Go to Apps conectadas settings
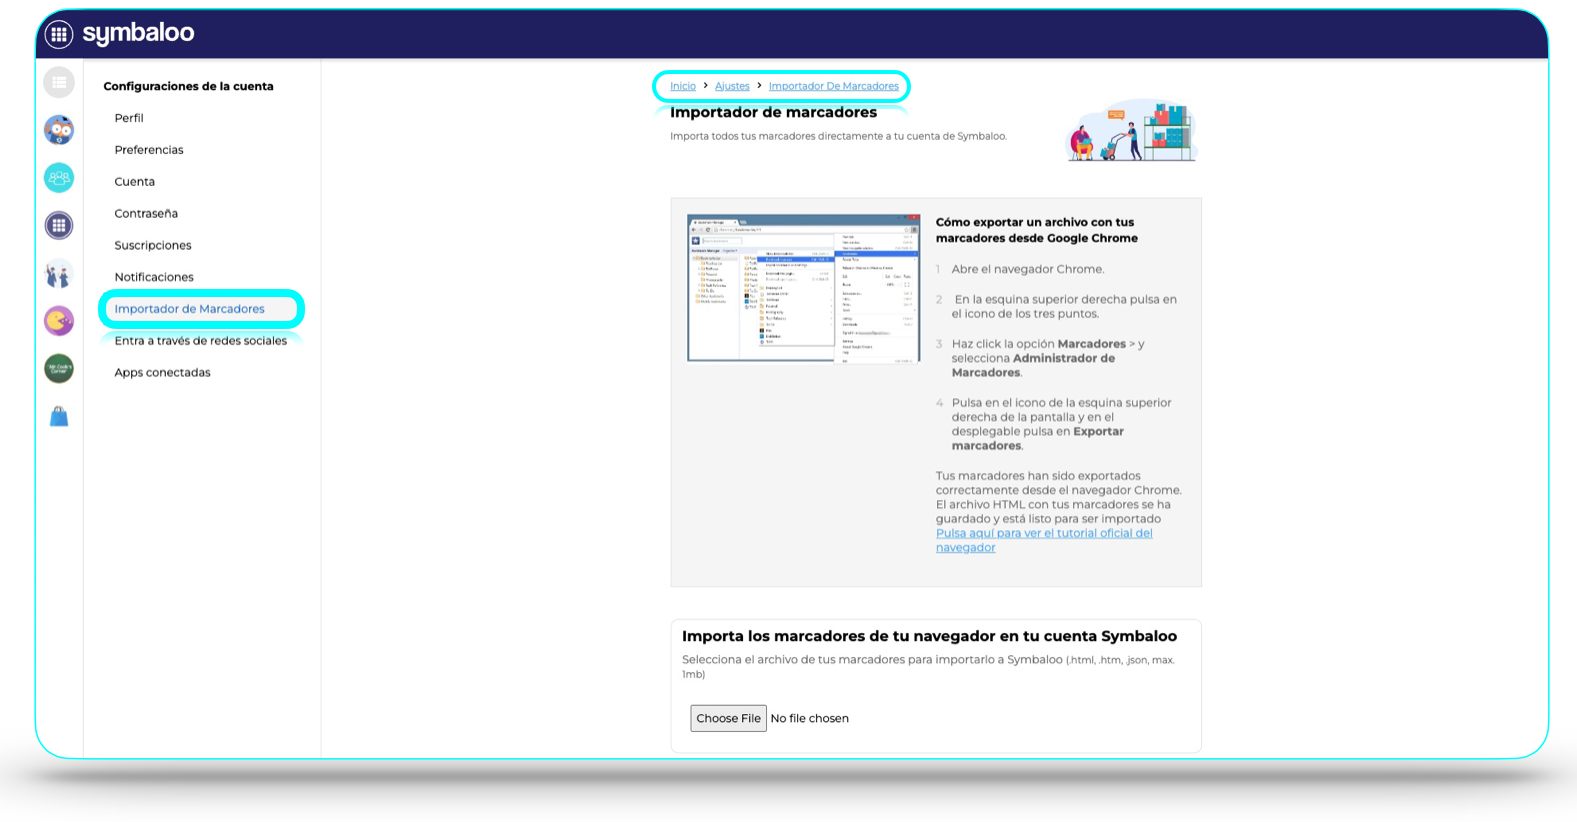1577x822 pixels. (163, 373)
